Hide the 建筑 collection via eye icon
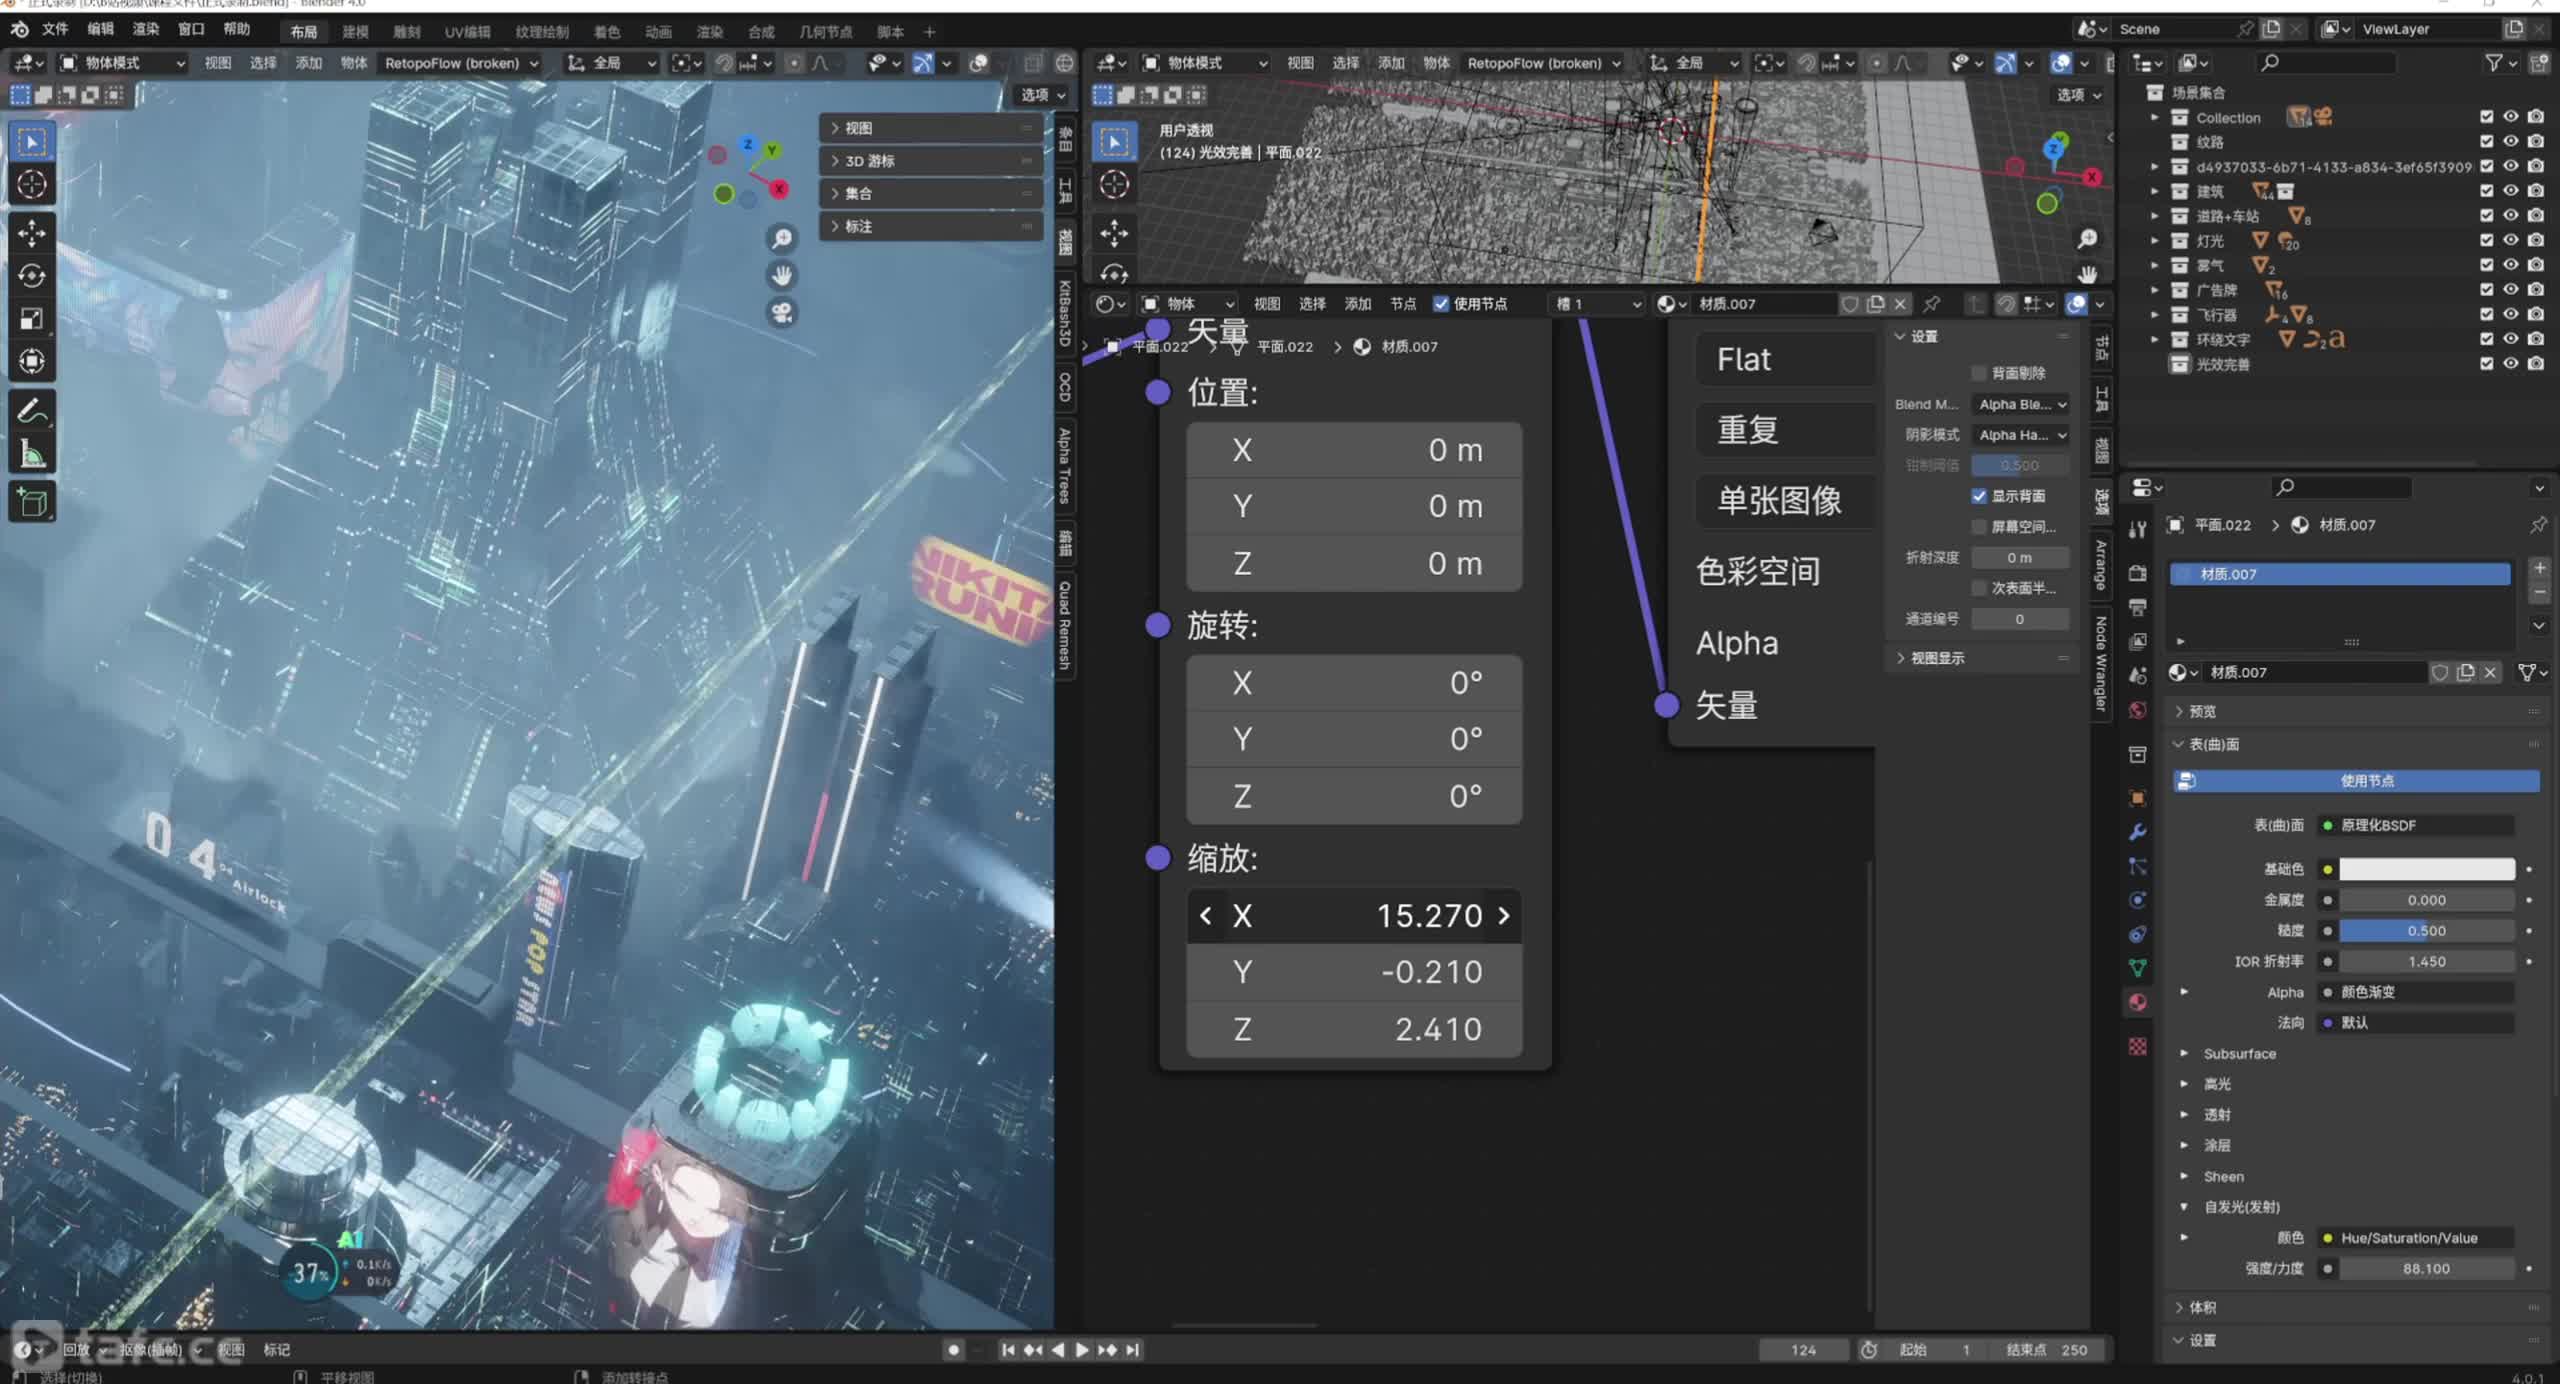The width and height of the screenshot is (2560, 1384). click(x=2511, y=191)
